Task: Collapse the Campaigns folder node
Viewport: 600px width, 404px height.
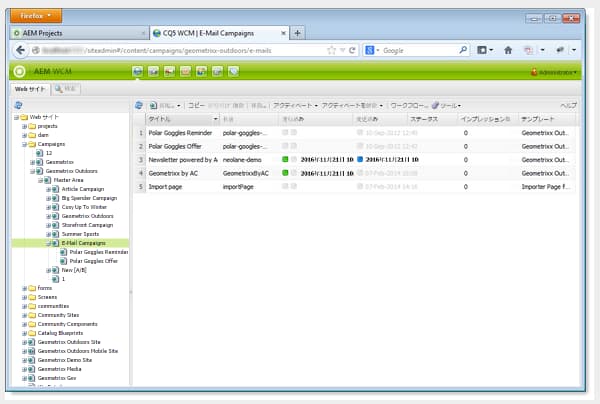Action: tap(24, 144)
